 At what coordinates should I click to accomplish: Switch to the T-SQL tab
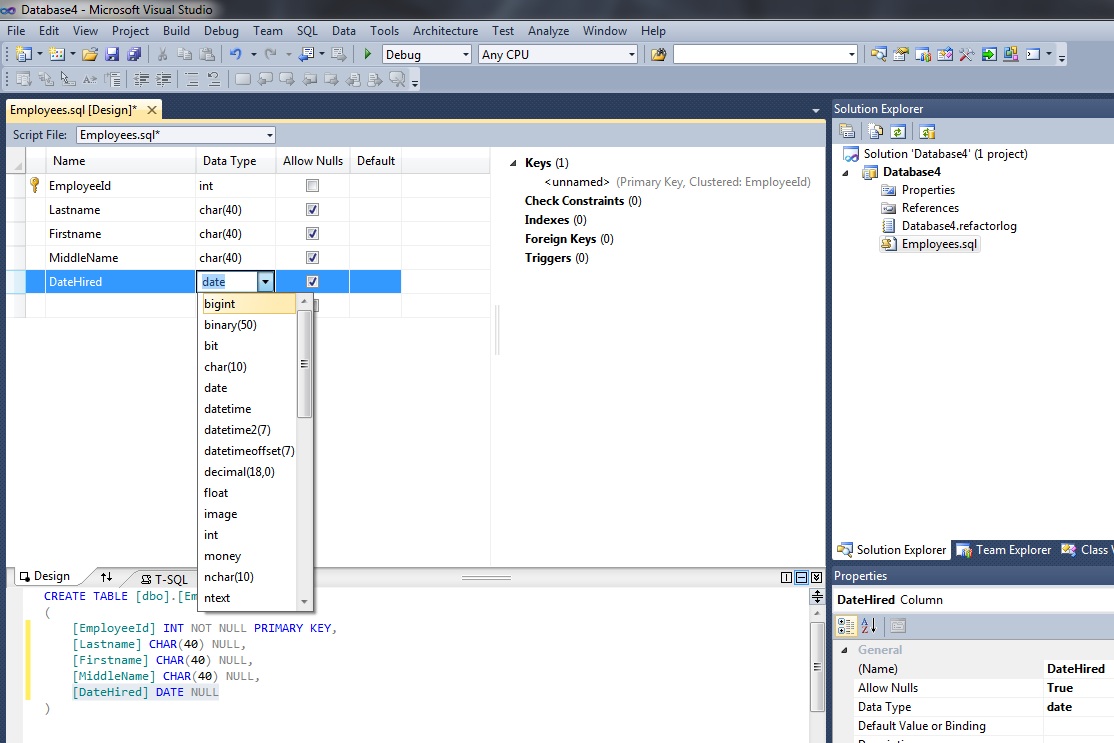coord(164,579)
